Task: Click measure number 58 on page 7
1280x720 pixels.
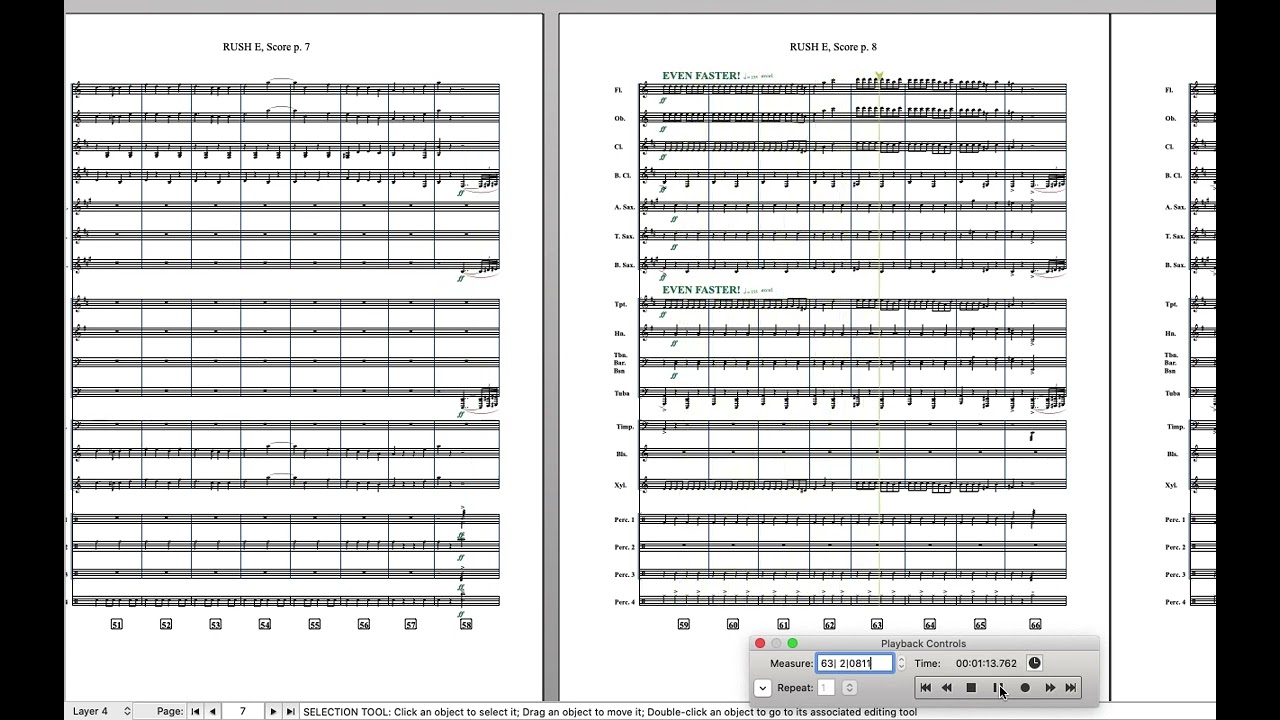Action: [x=466, y=624]
